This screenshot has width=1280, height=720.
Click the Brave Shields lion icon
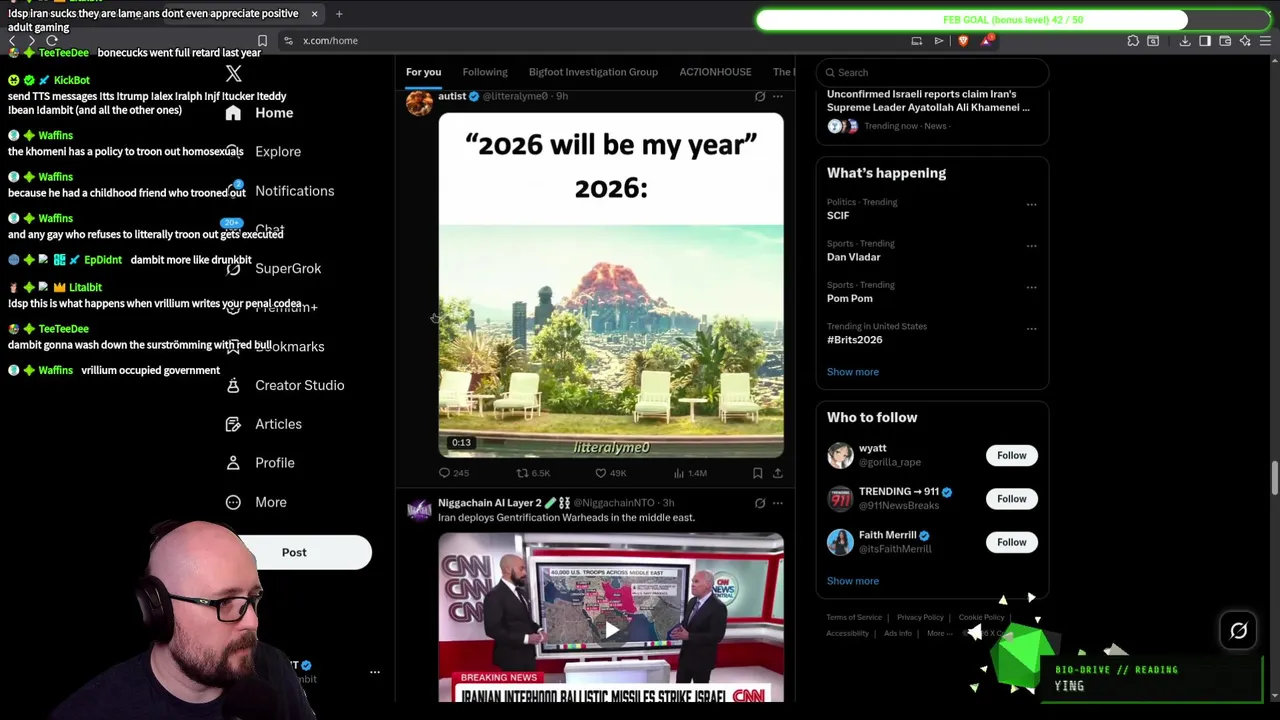click(963, 41)
